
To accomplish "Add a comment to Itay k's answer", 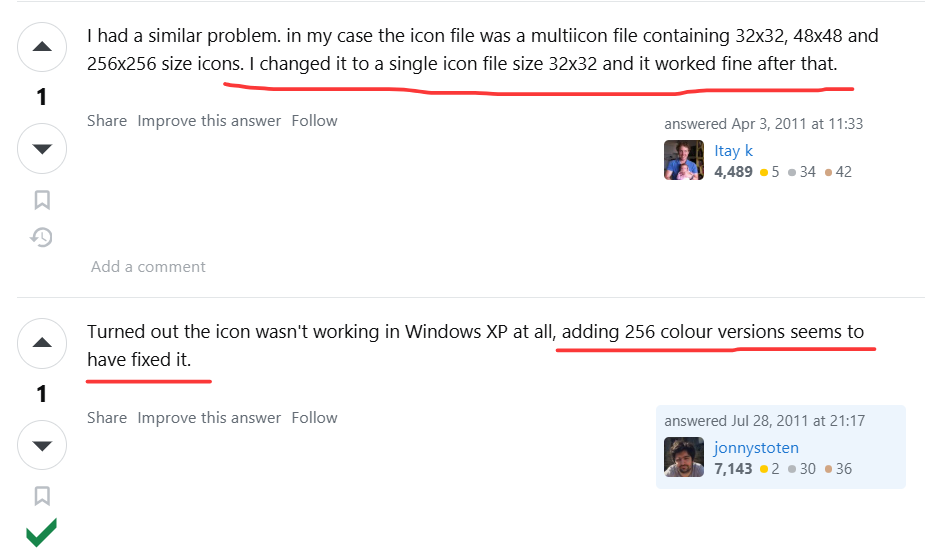I will [148, 266].
